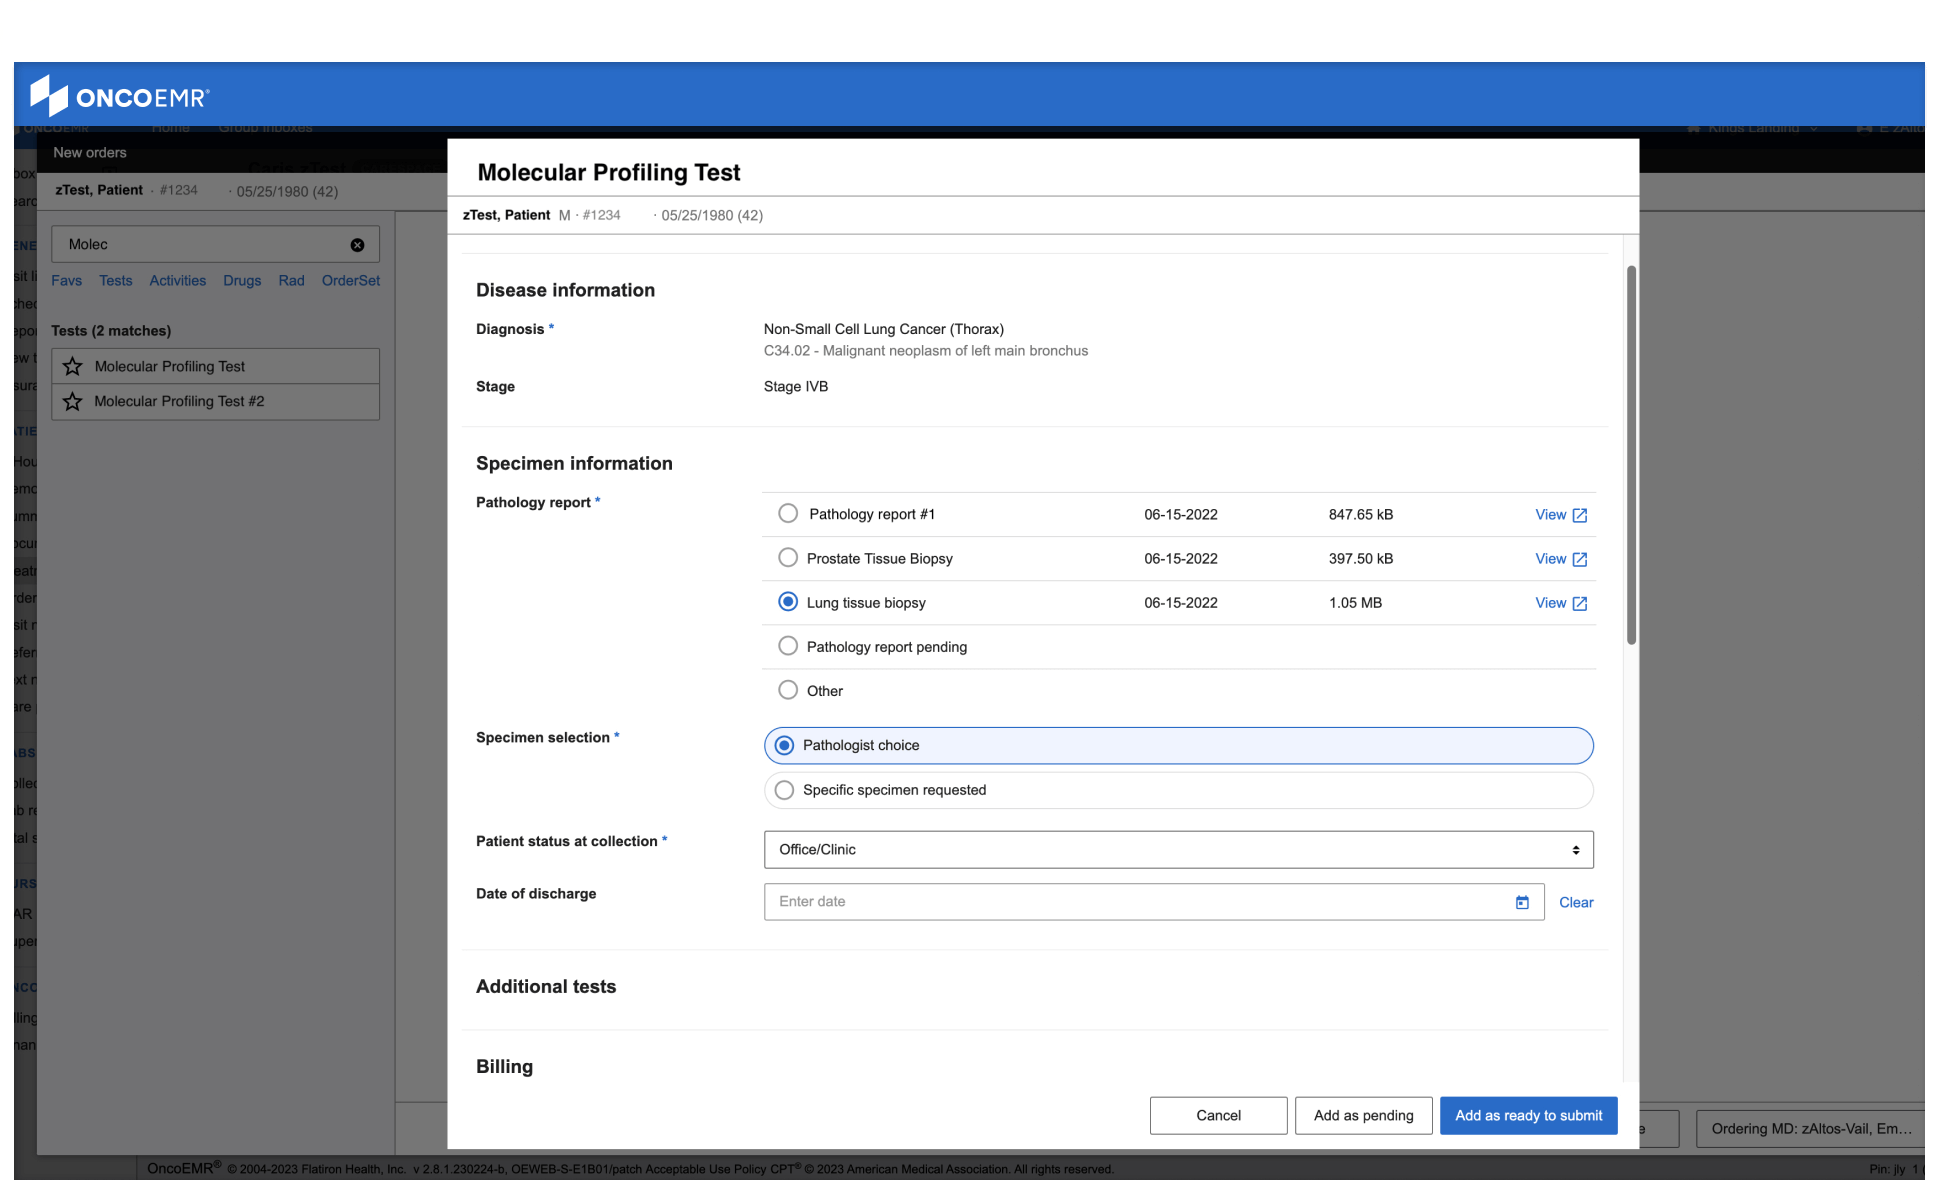
Task: Open external view icon for Lung tissue biopsy
Action: click(1579, 603)
